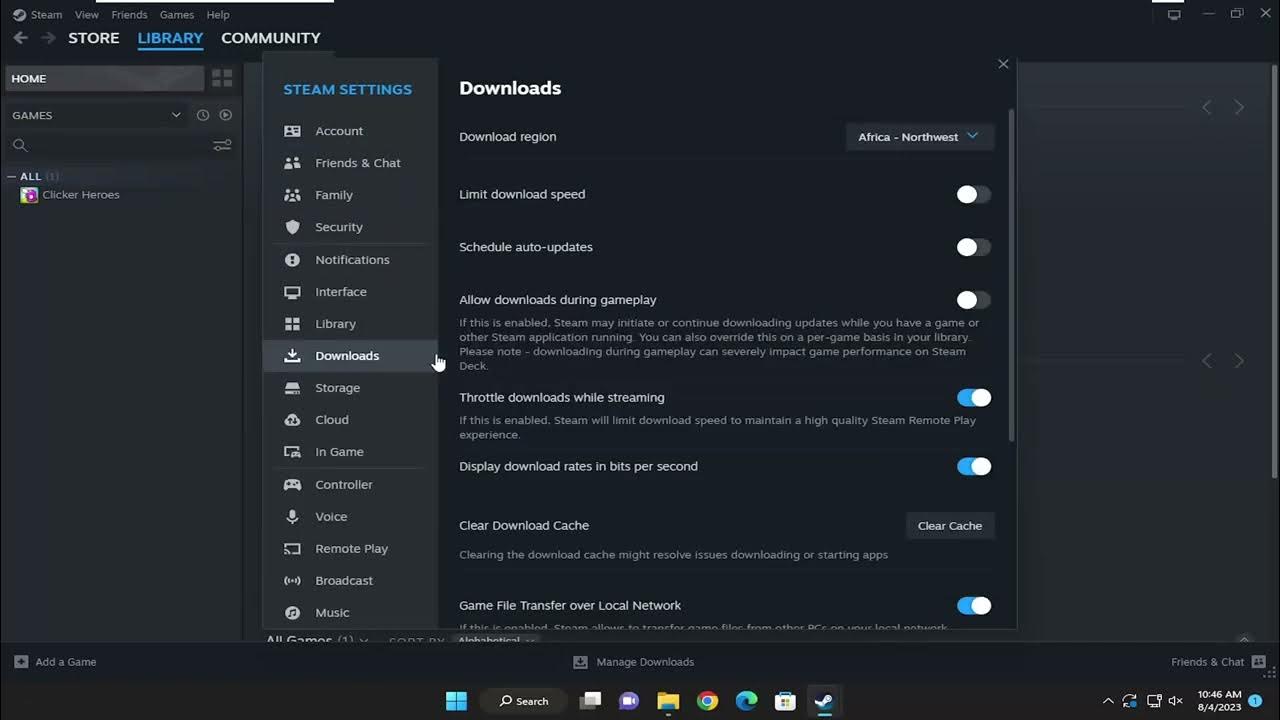
Task: Click the Add a Game plus icon
Action: (x=21, y=662)
